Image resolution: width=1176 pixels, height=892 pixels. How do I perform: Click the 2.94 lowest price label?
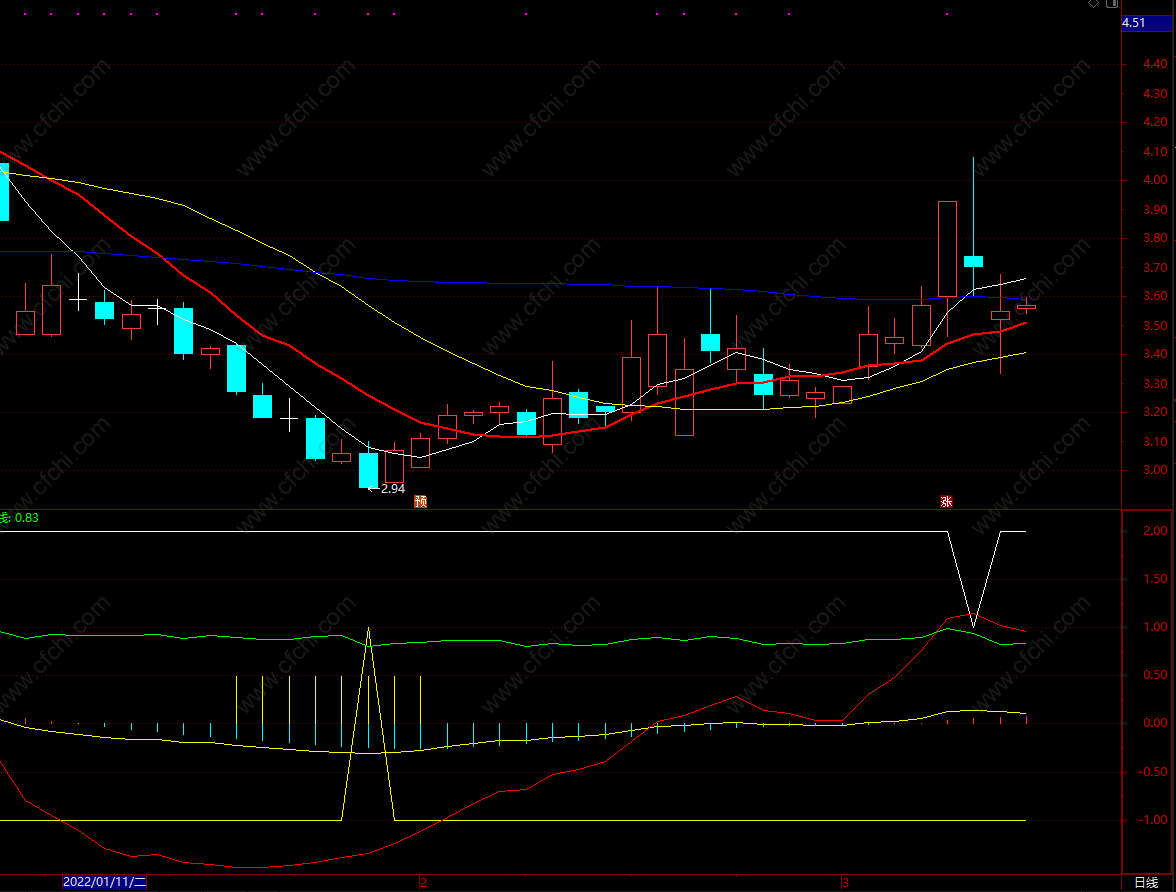coord(393,488)
